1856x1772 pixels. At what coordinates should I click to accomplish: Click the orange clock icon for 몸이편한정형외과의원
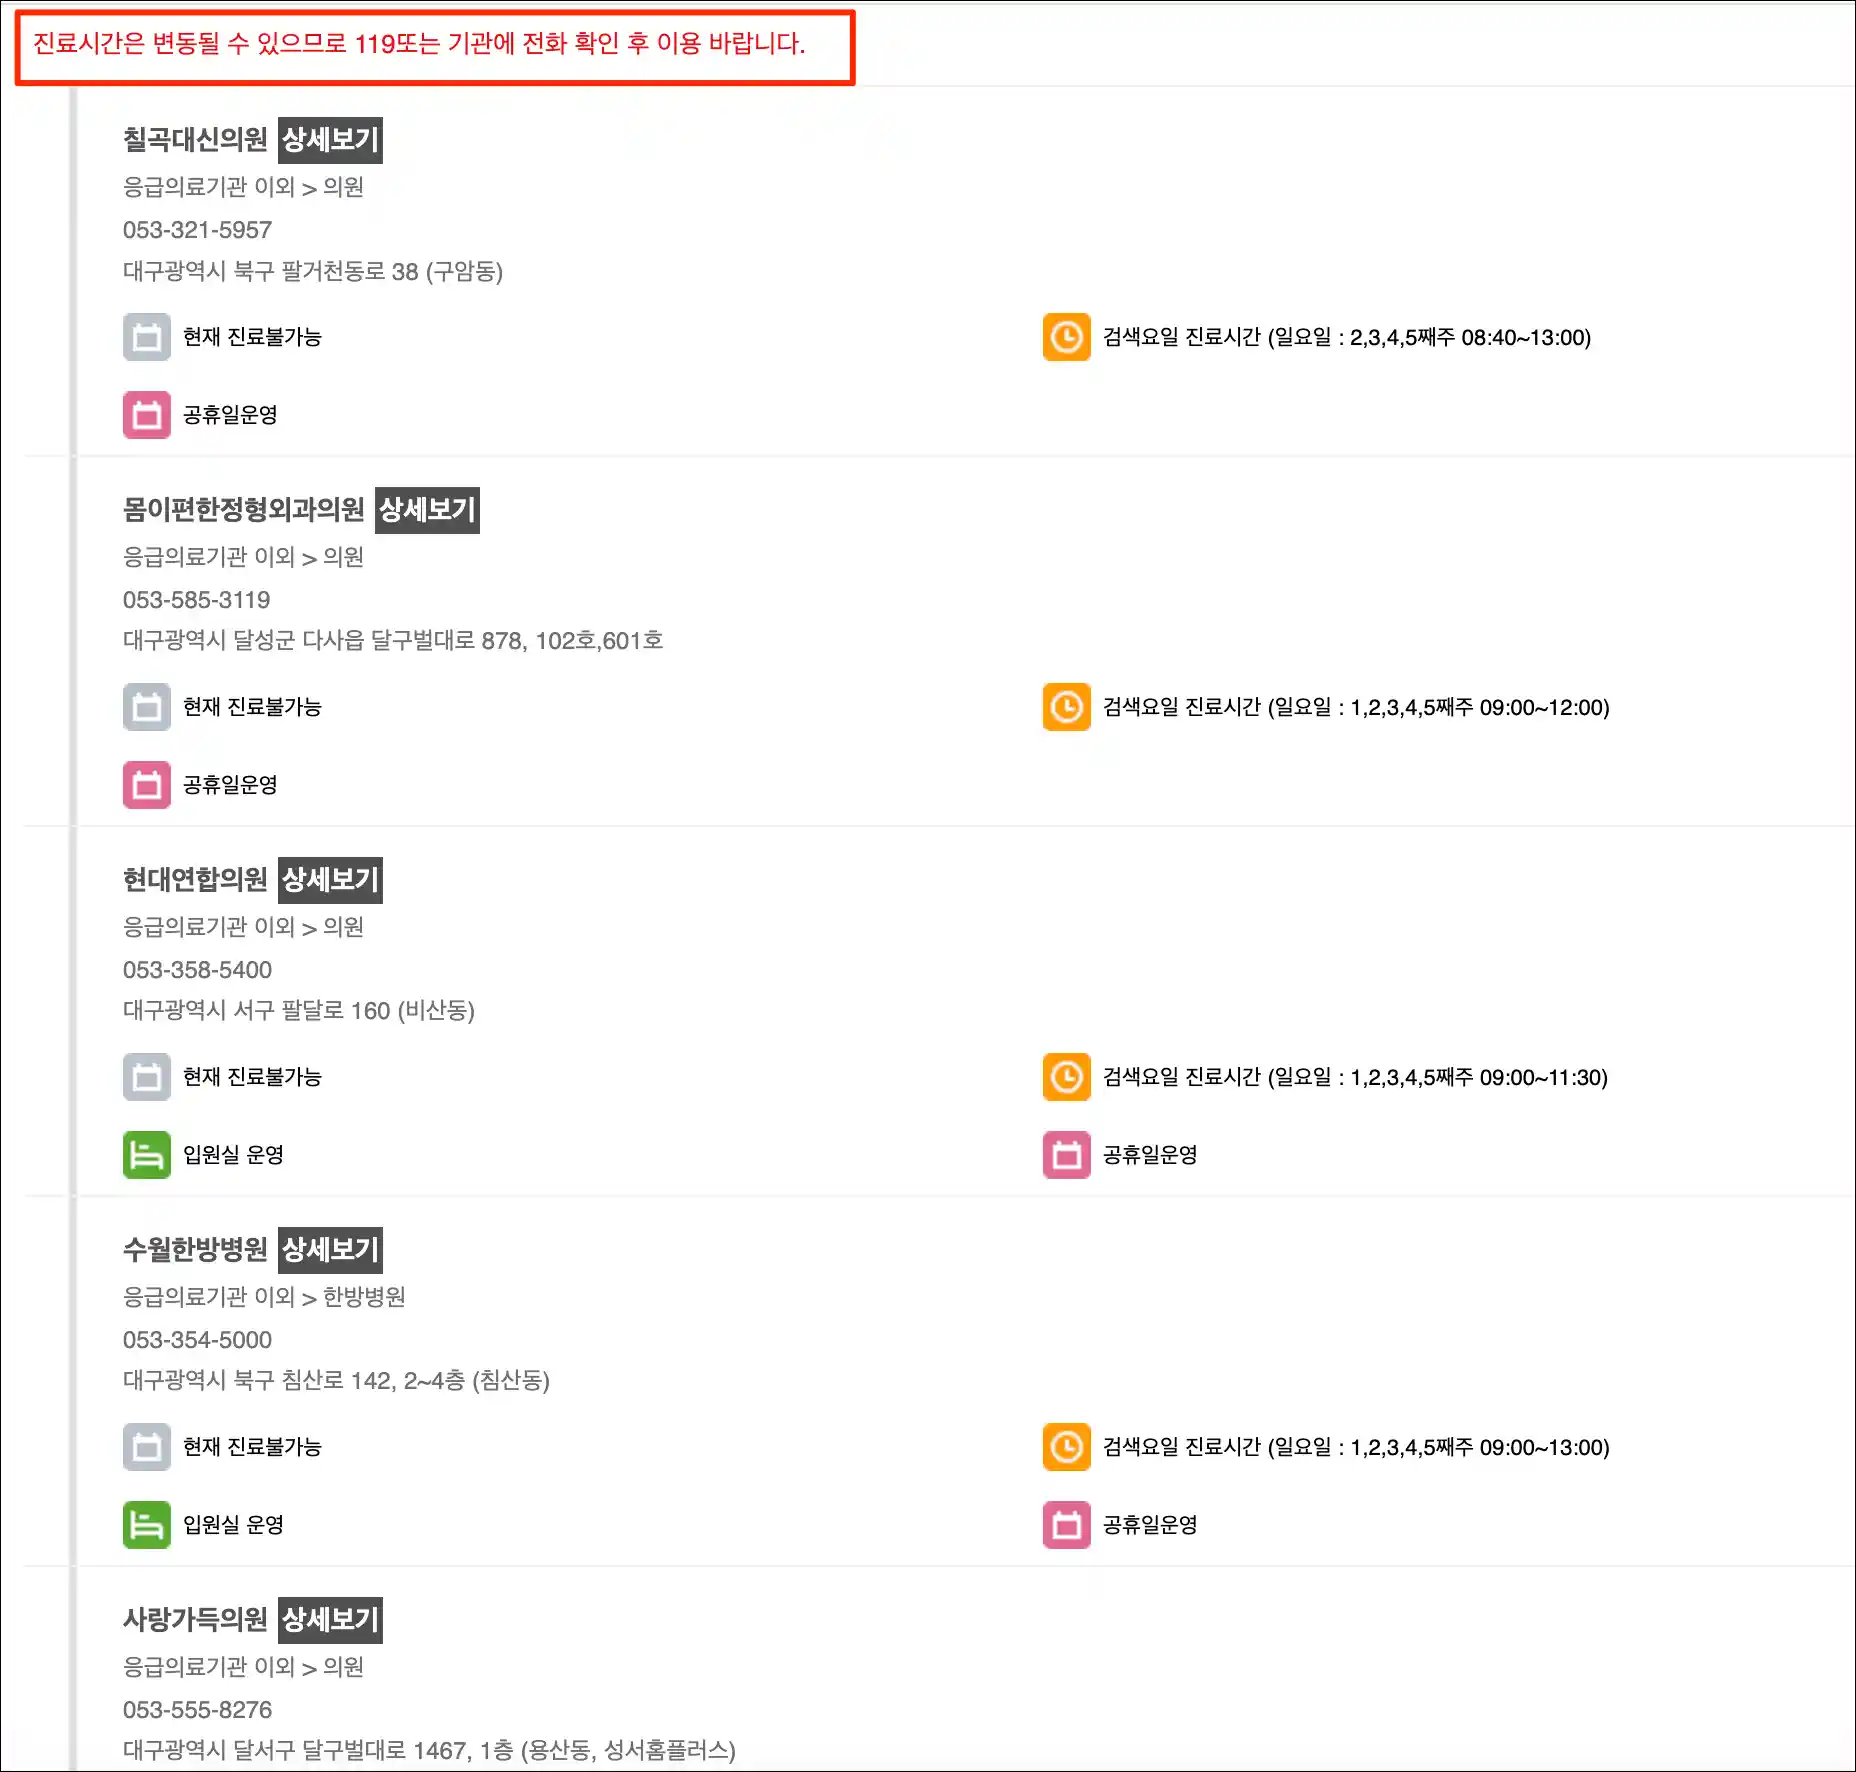(1066, 707)
